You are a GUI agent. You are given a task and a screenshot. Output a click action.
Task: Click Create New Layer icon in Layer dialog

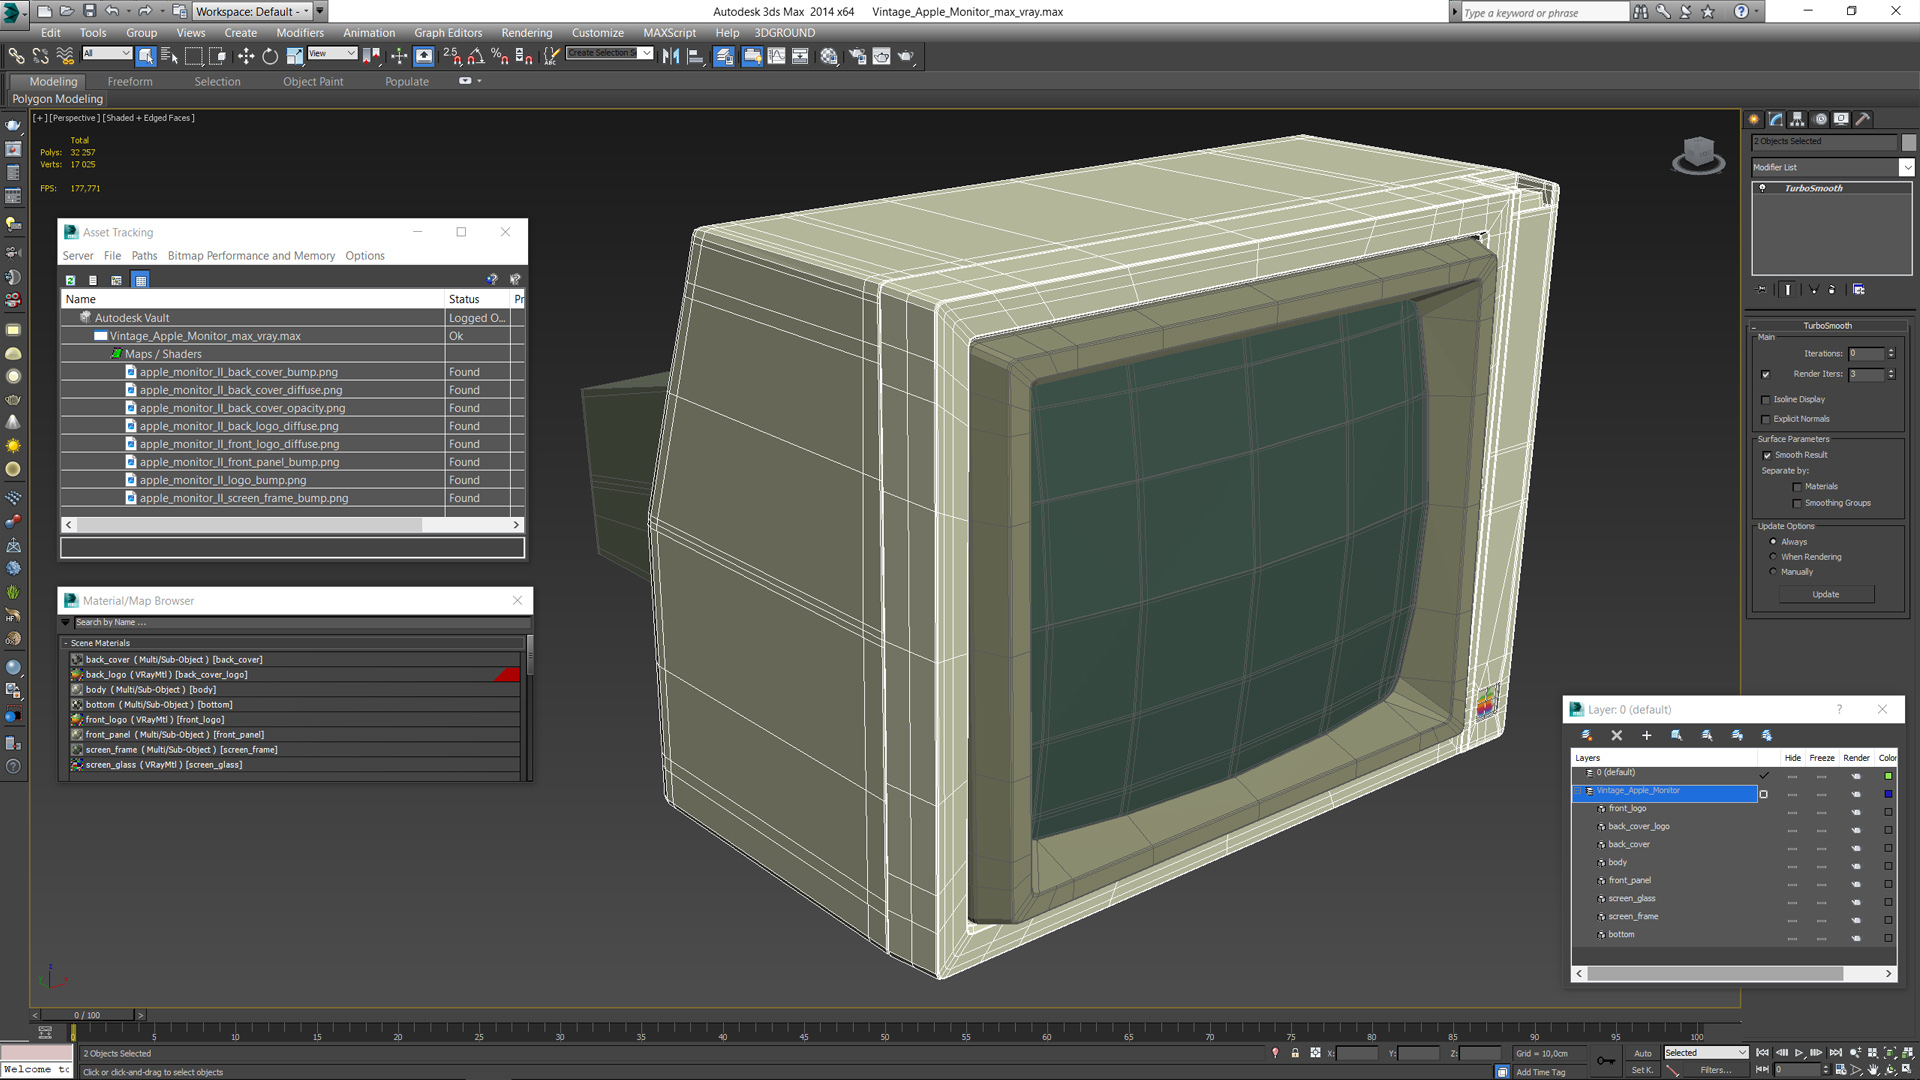click(1587, 736)
